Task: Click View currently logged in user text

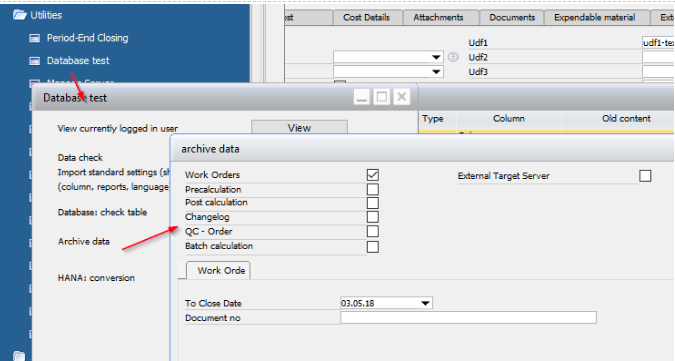Action: click(x=118, y=128)
